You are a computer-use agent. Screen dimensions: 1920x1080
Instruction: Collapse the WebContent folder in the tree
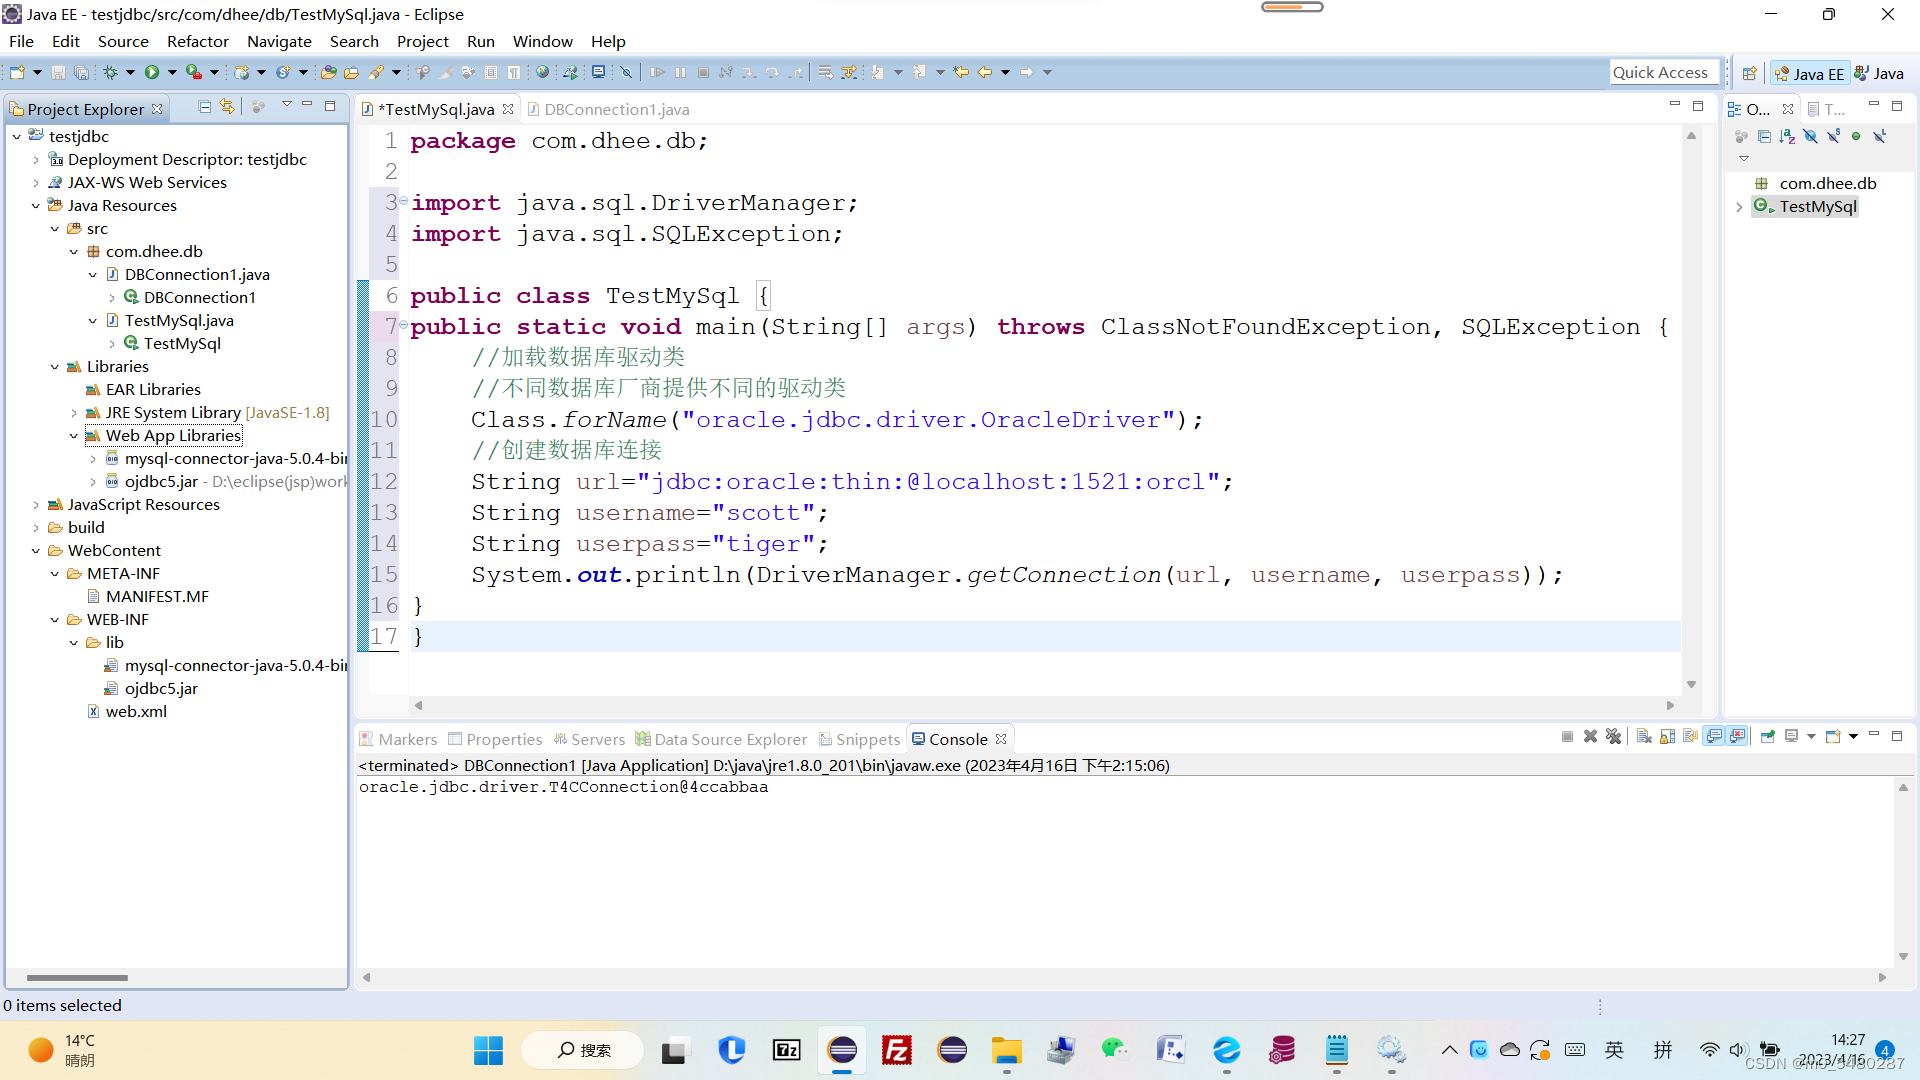click(36, 551)
